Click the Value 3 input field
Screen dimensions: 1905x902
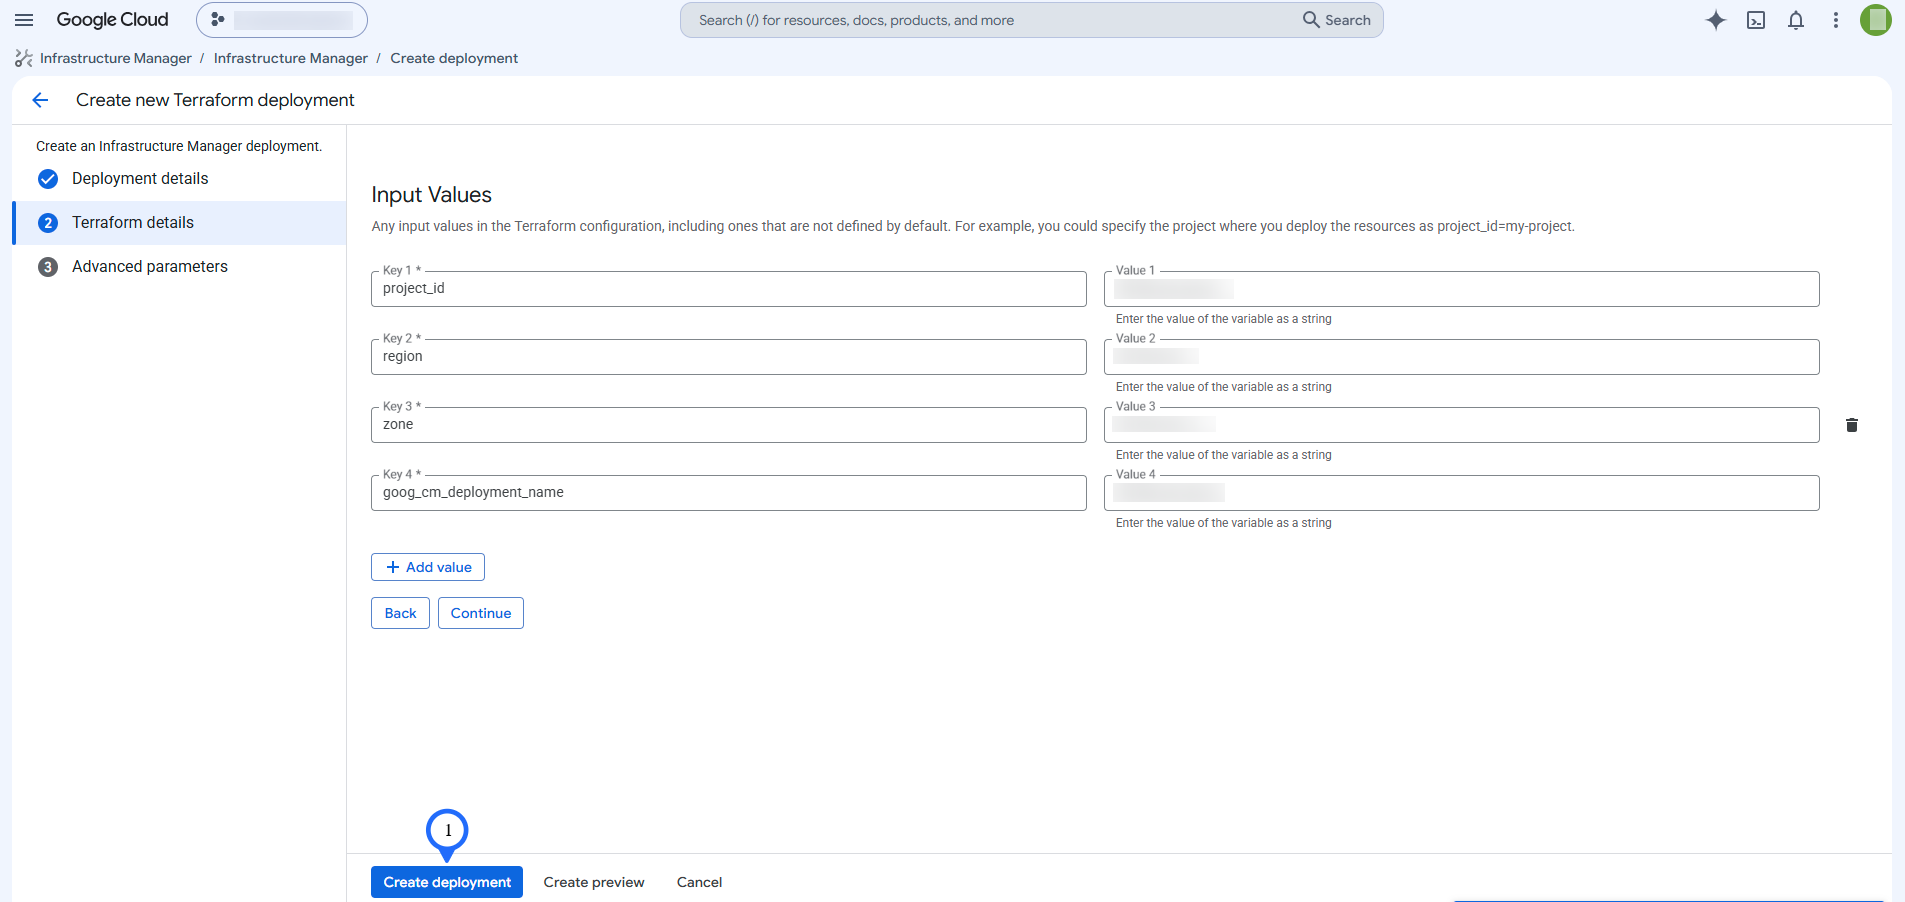coord(1461,425)
